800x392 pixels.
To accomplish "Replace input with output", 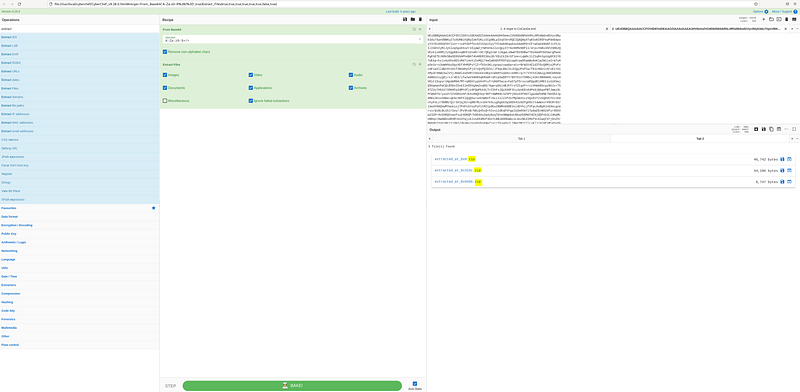I will (779, 129).
